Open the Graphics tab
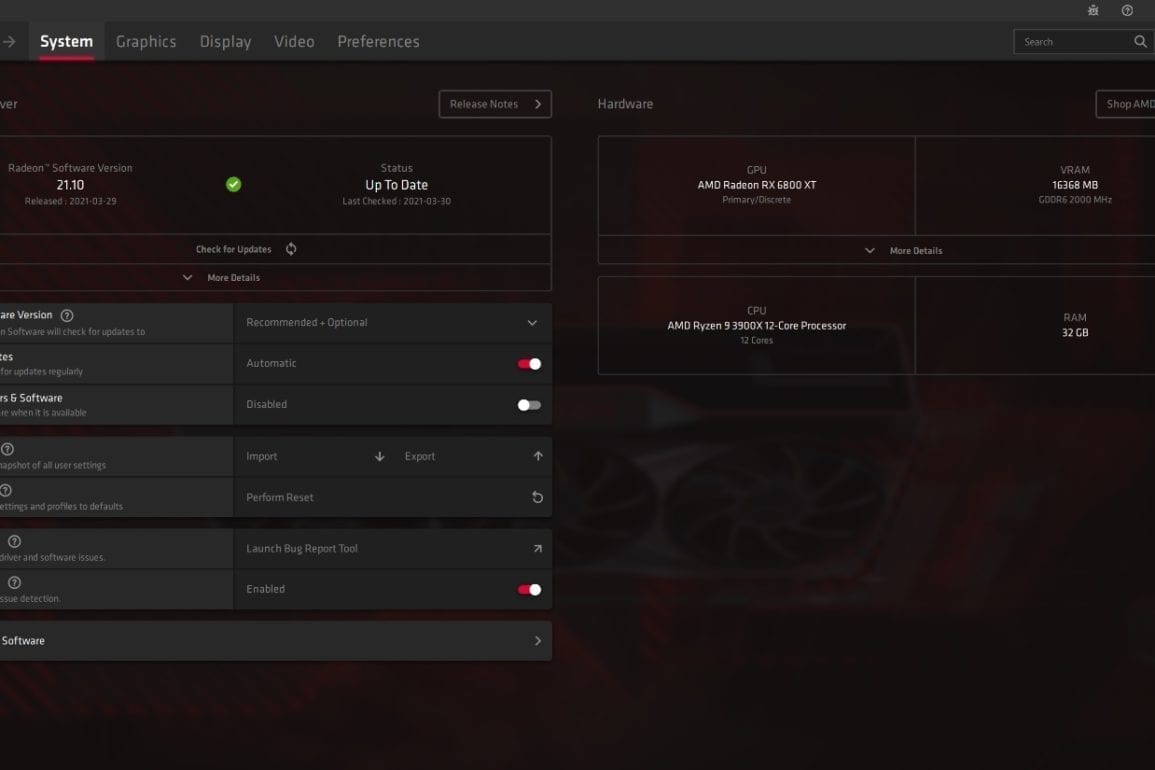Screen dimensions: 1155x770 click(x=146, y=42)
